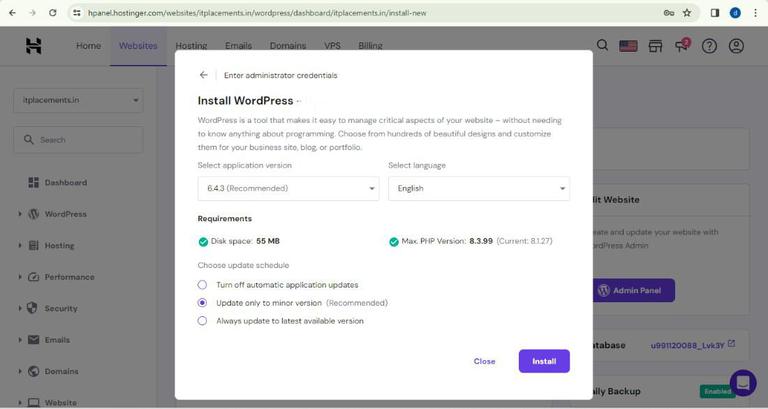Click the US flag language icon
Screen dimensions: 768x409
(628, 46)
